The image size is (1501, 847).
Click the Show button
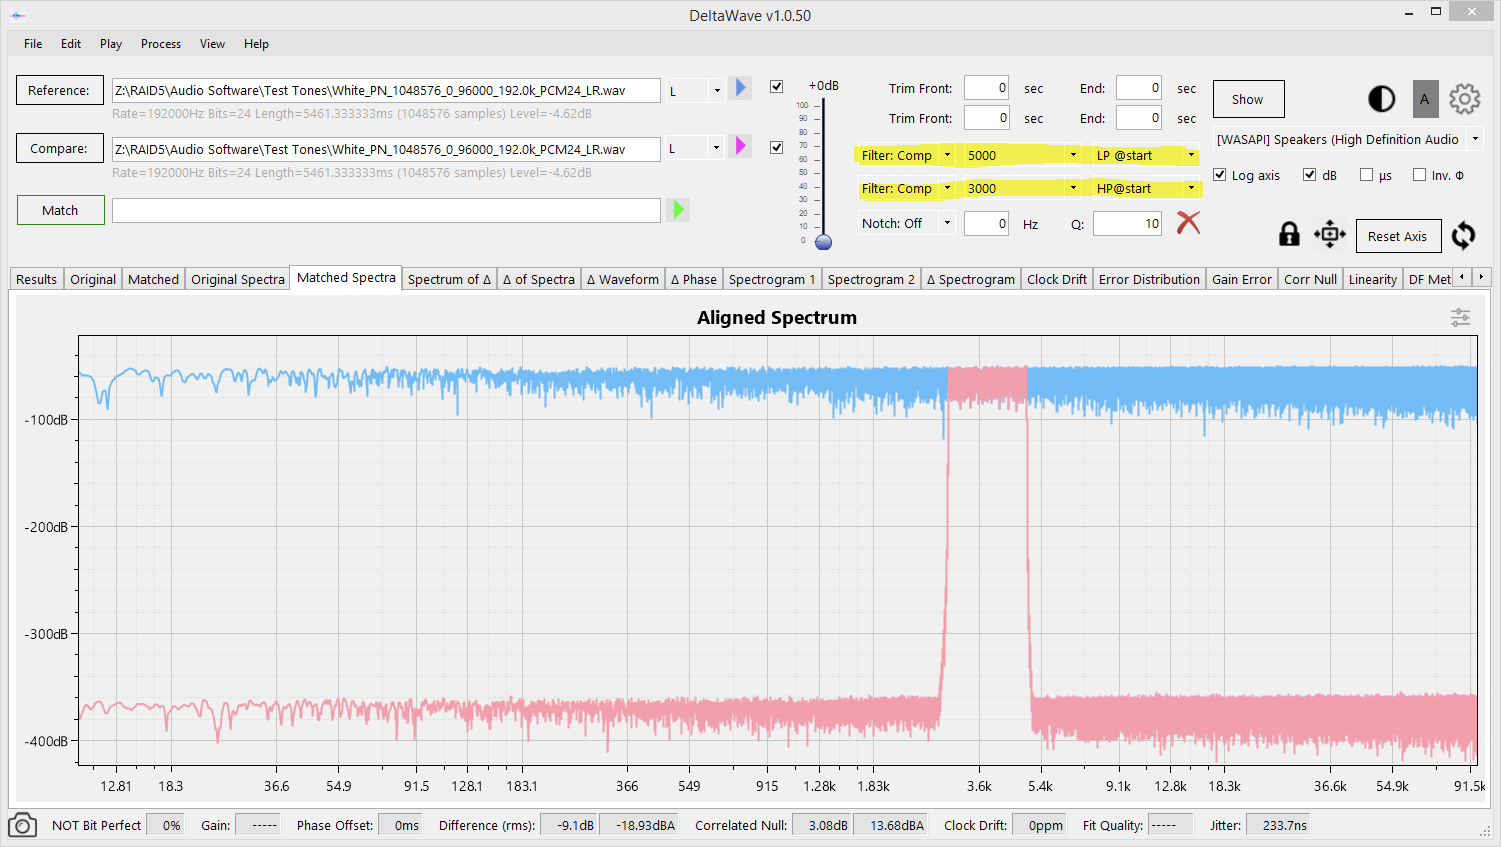point(1248,99)
